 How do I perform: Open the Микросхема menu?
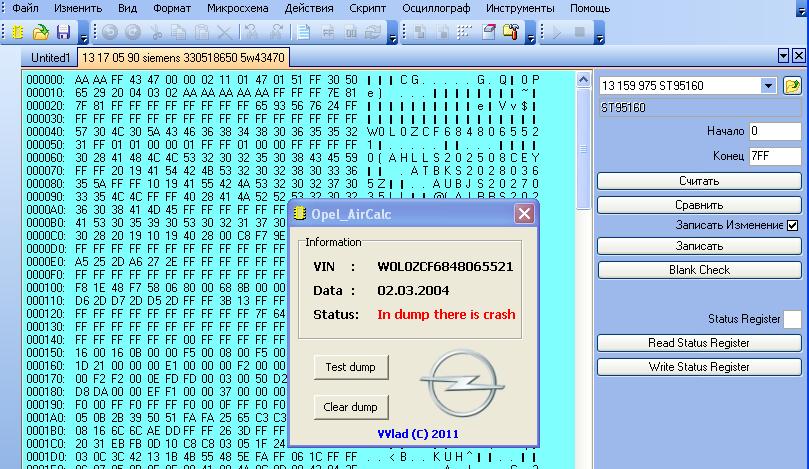coord(237,8)
